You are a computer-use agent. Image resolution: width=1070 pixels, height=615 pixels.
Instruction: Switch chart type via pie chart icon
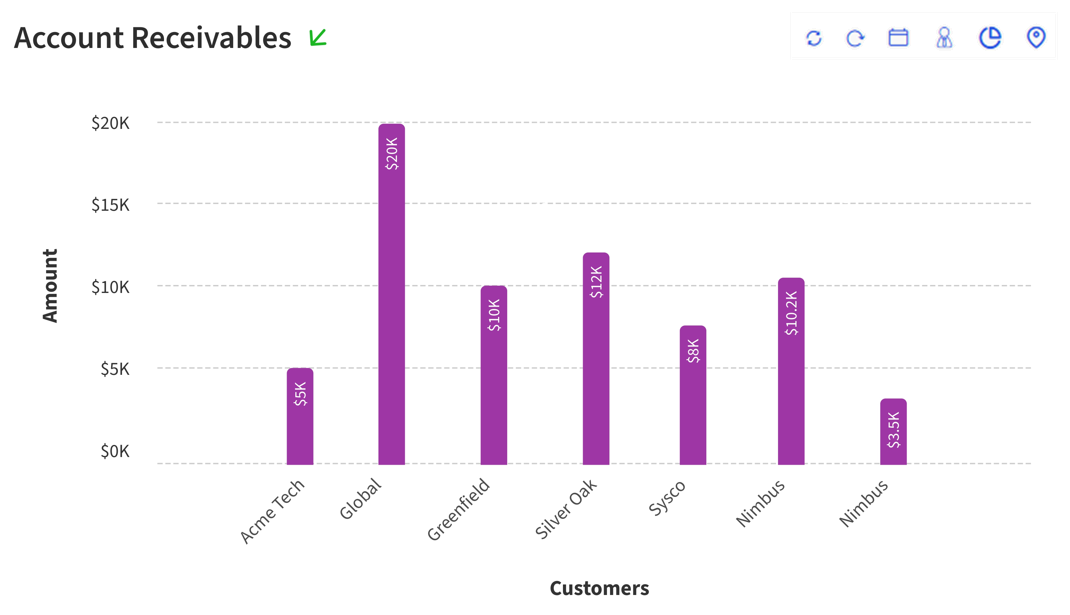tap(988, 37)
